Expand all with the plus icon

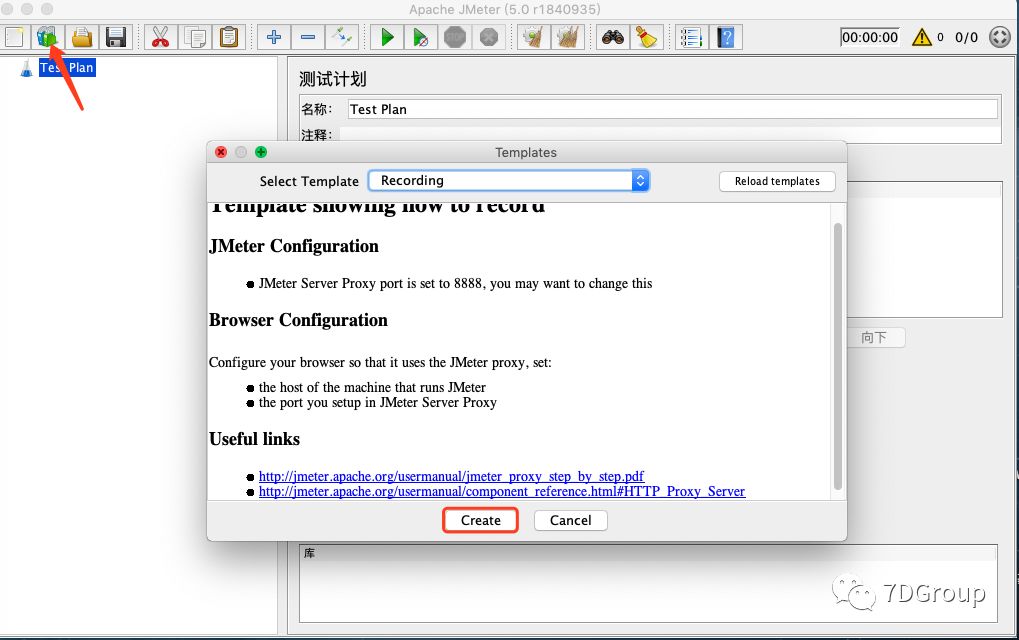pos(274,37)
